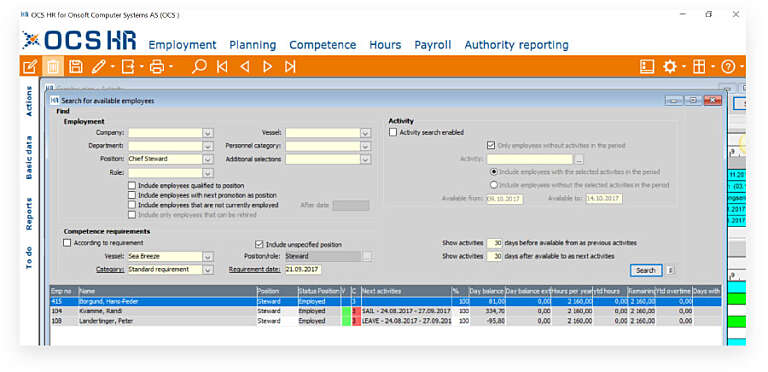
Task: Click the list panel icon in toolbar
Action: click(647, 67)
